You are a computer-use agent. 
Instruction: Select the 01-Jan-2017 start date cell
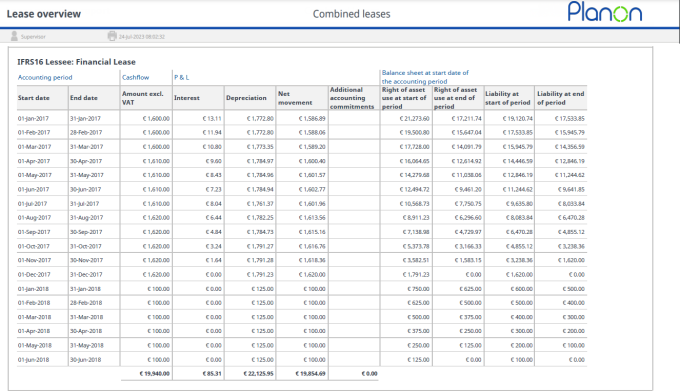33,118
